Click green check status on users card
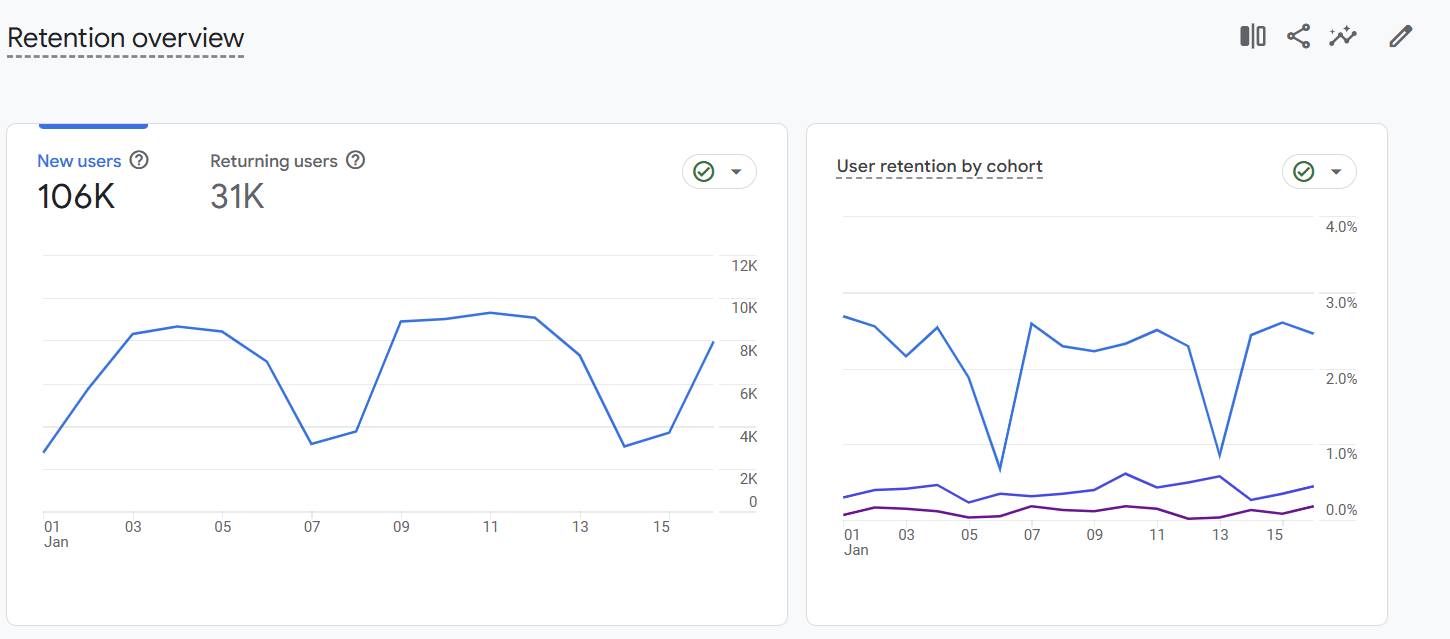 703,172
